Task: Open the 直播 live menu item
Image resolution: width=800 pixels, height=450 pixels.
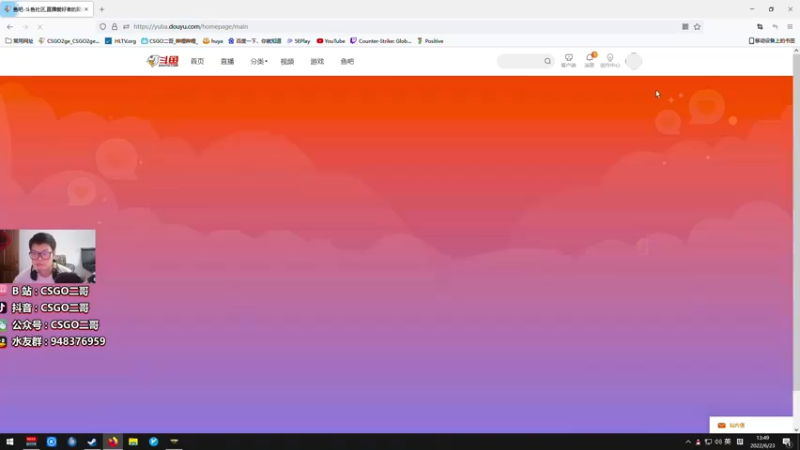Action: click(227, 61)
